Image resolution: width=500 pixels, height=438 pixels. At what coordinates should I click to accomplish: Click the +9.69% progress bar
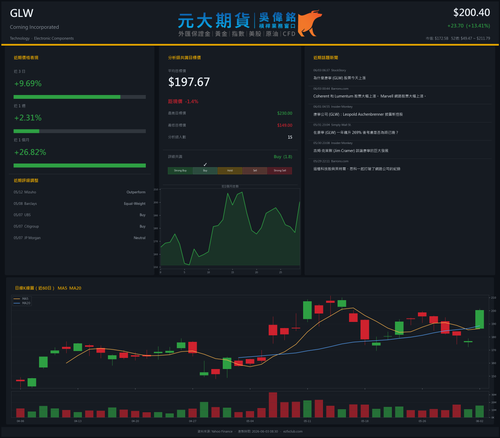80,97
